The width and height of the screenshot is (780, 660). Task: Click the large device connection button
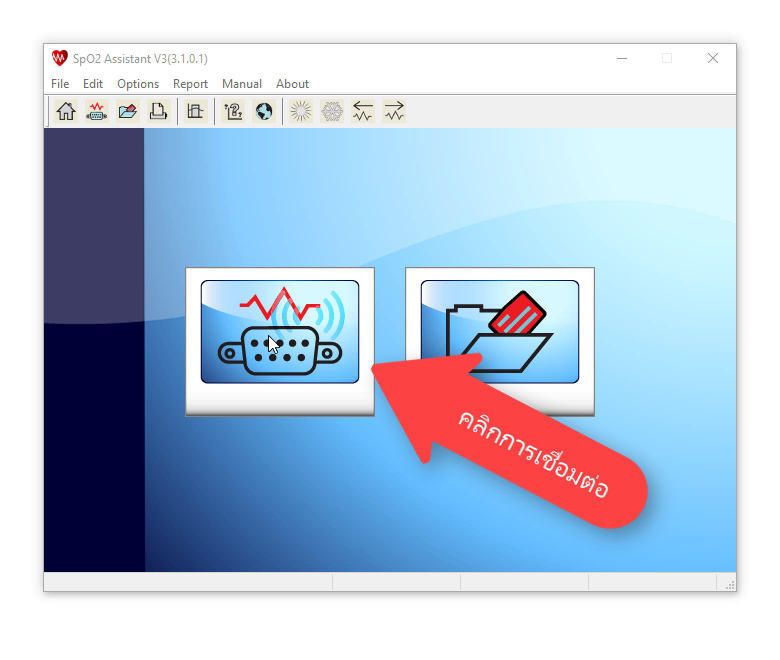tap(280, 342)
